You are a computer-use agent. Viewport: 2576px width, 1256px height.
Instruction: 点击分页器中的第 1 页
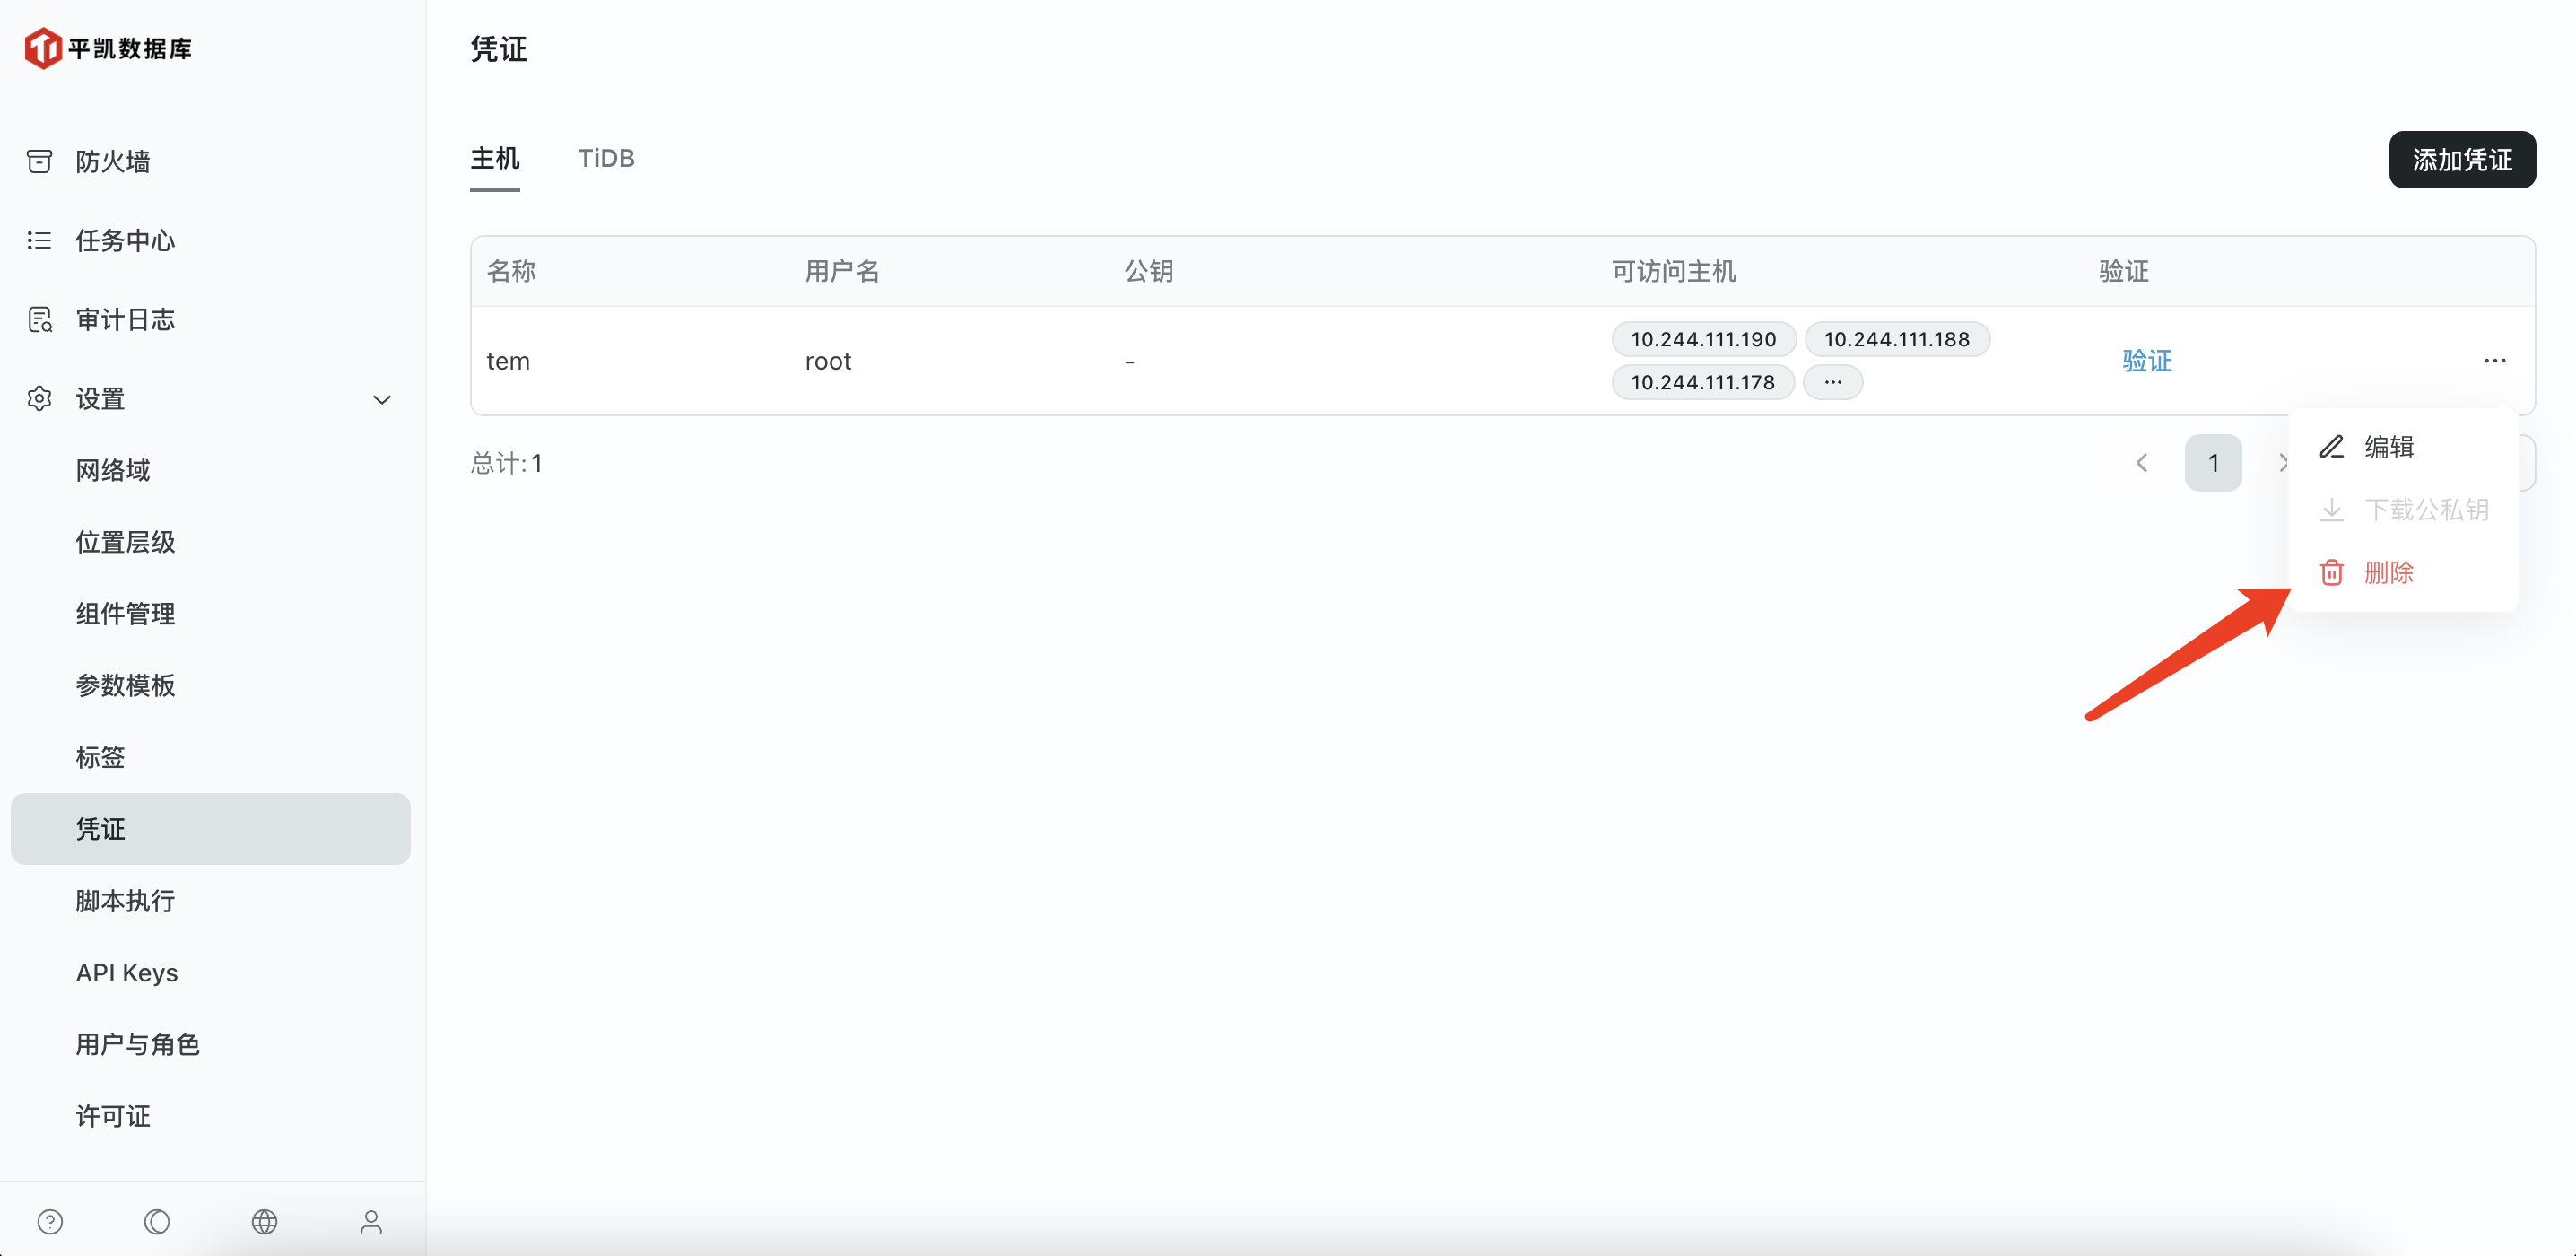(2213, 462)
